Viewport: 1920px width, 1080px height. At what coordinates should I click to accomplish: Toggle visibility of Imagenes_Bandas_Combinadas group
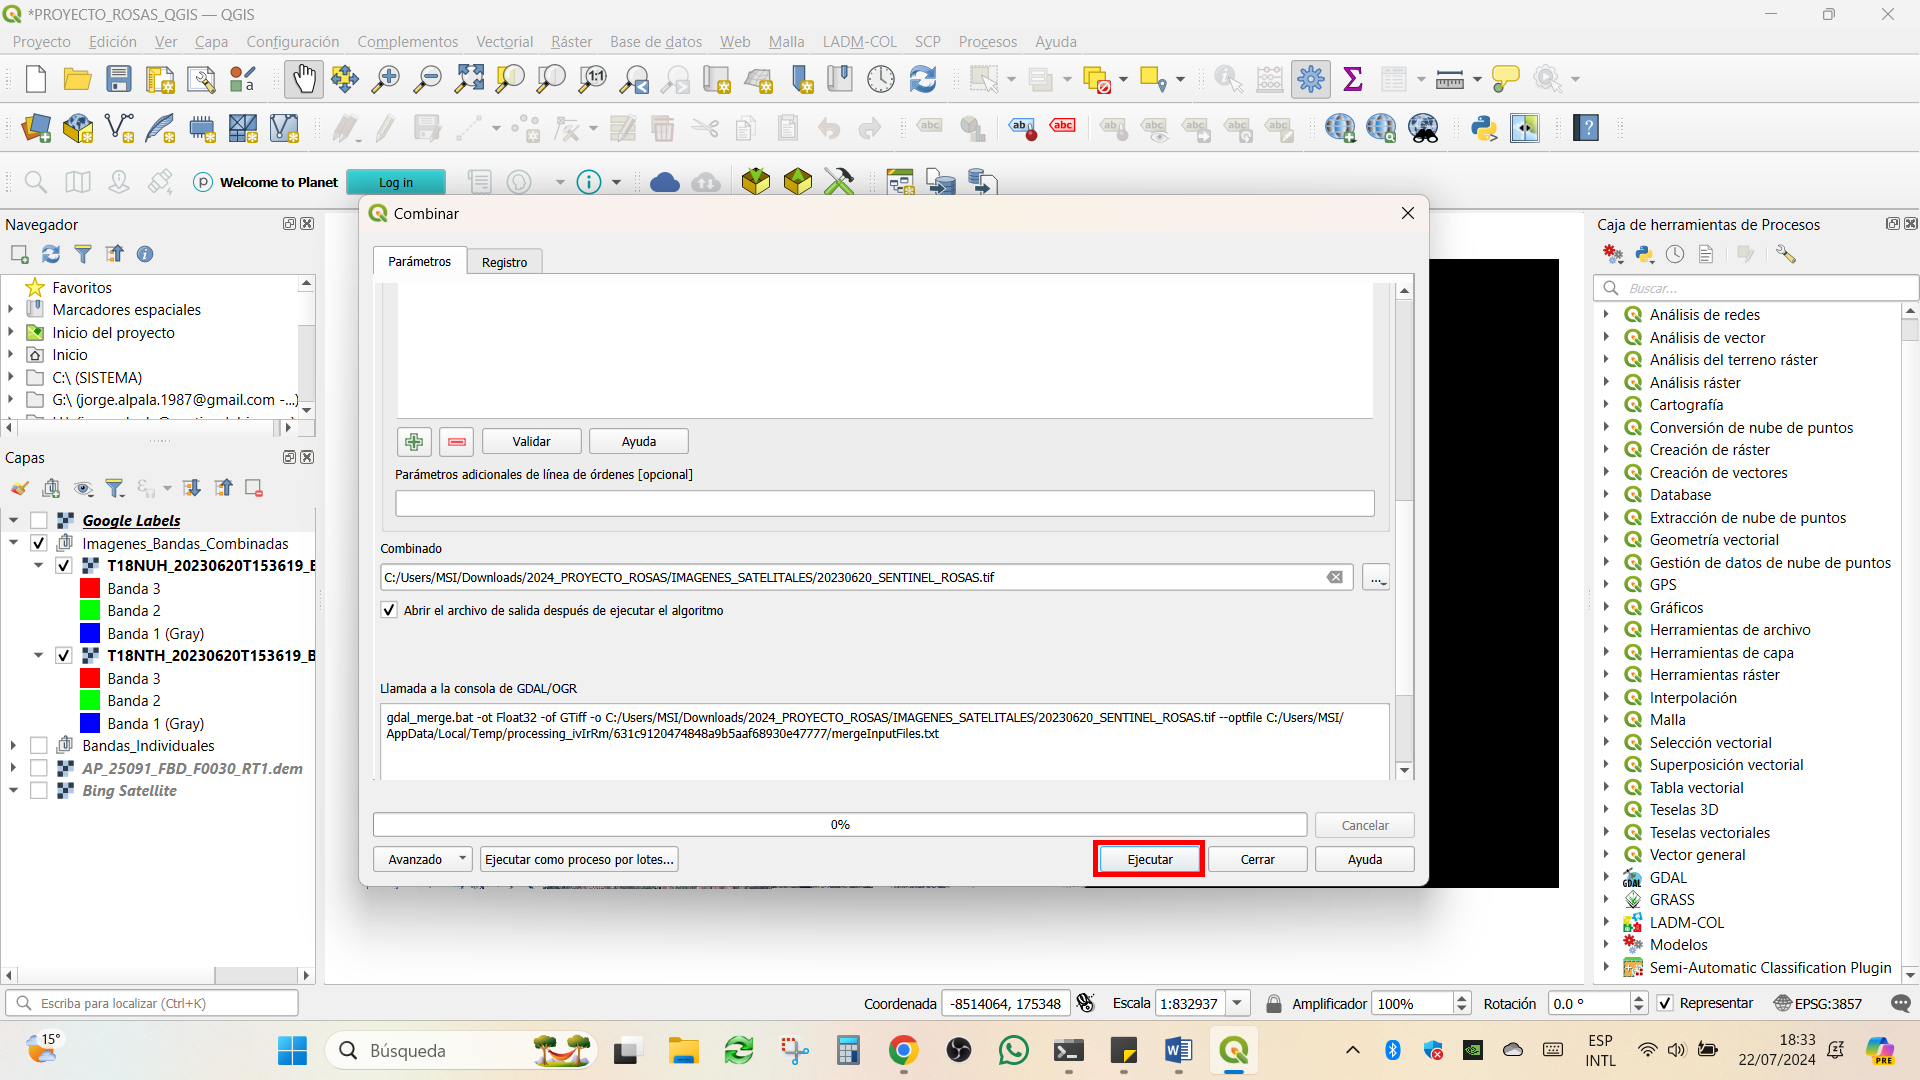[39, 543]
